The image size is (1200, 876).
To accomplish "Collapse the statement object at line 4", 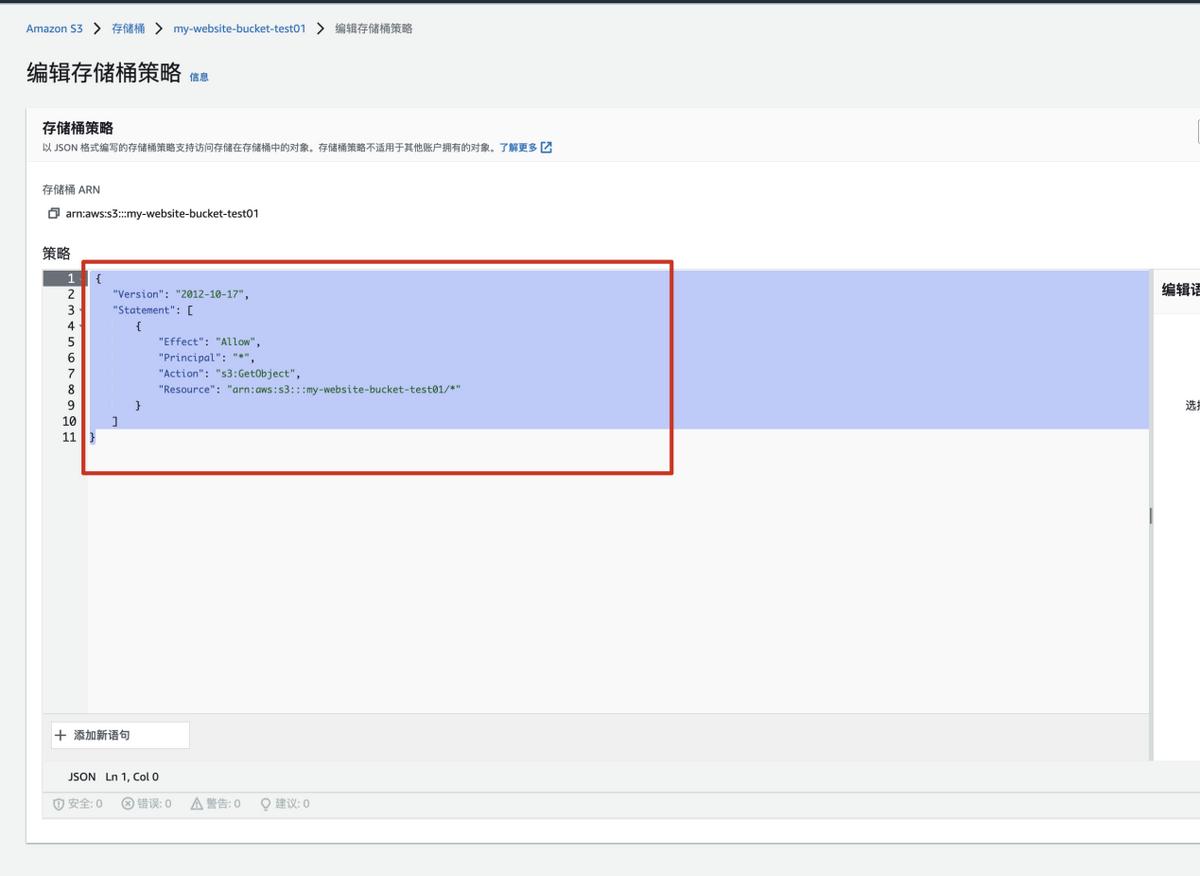I will 81,325.
